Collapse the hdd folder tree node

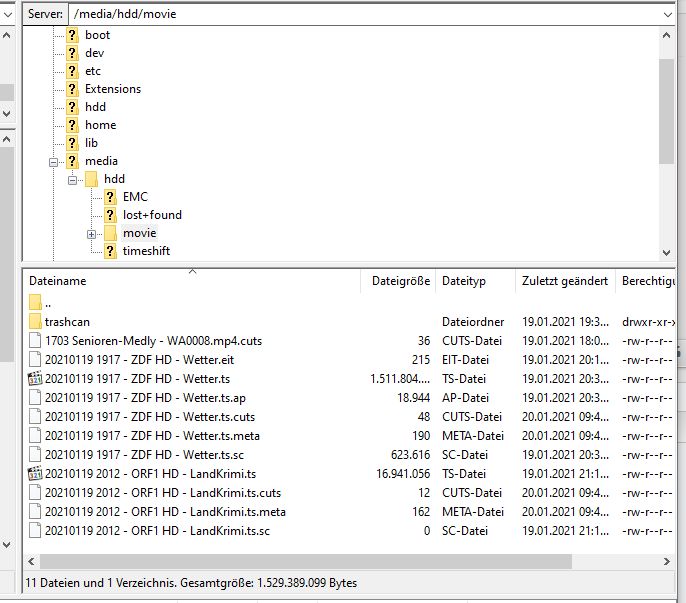click(73, 179)
